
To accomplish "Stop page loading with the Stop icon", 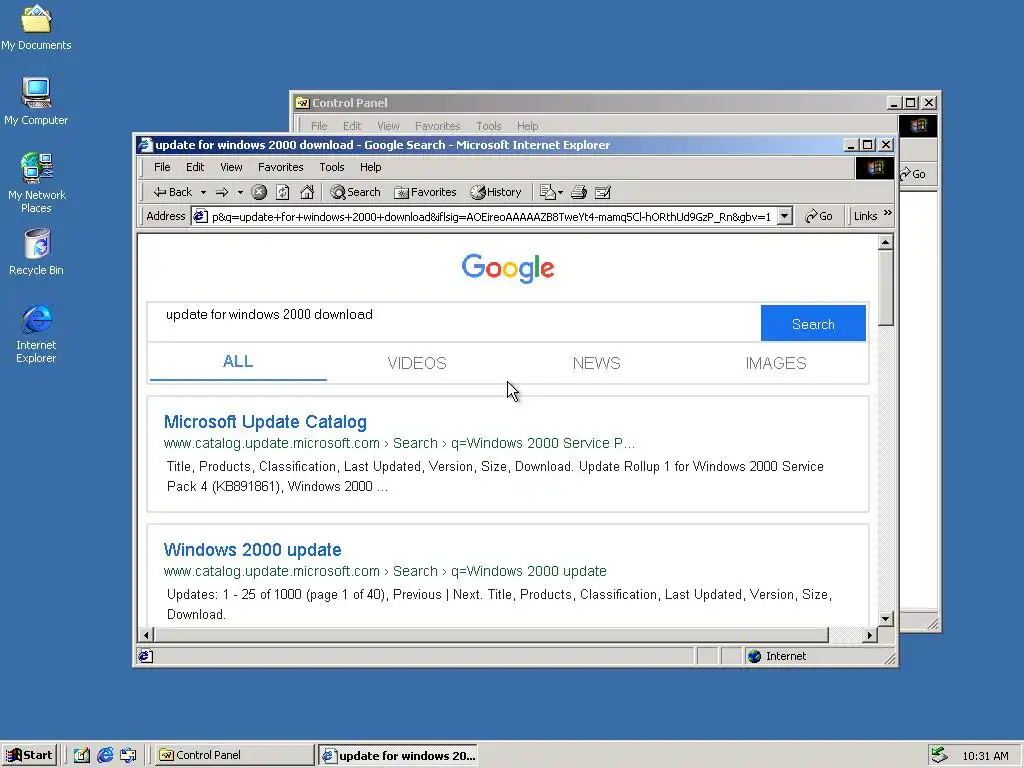I will (x=259, y=192).
